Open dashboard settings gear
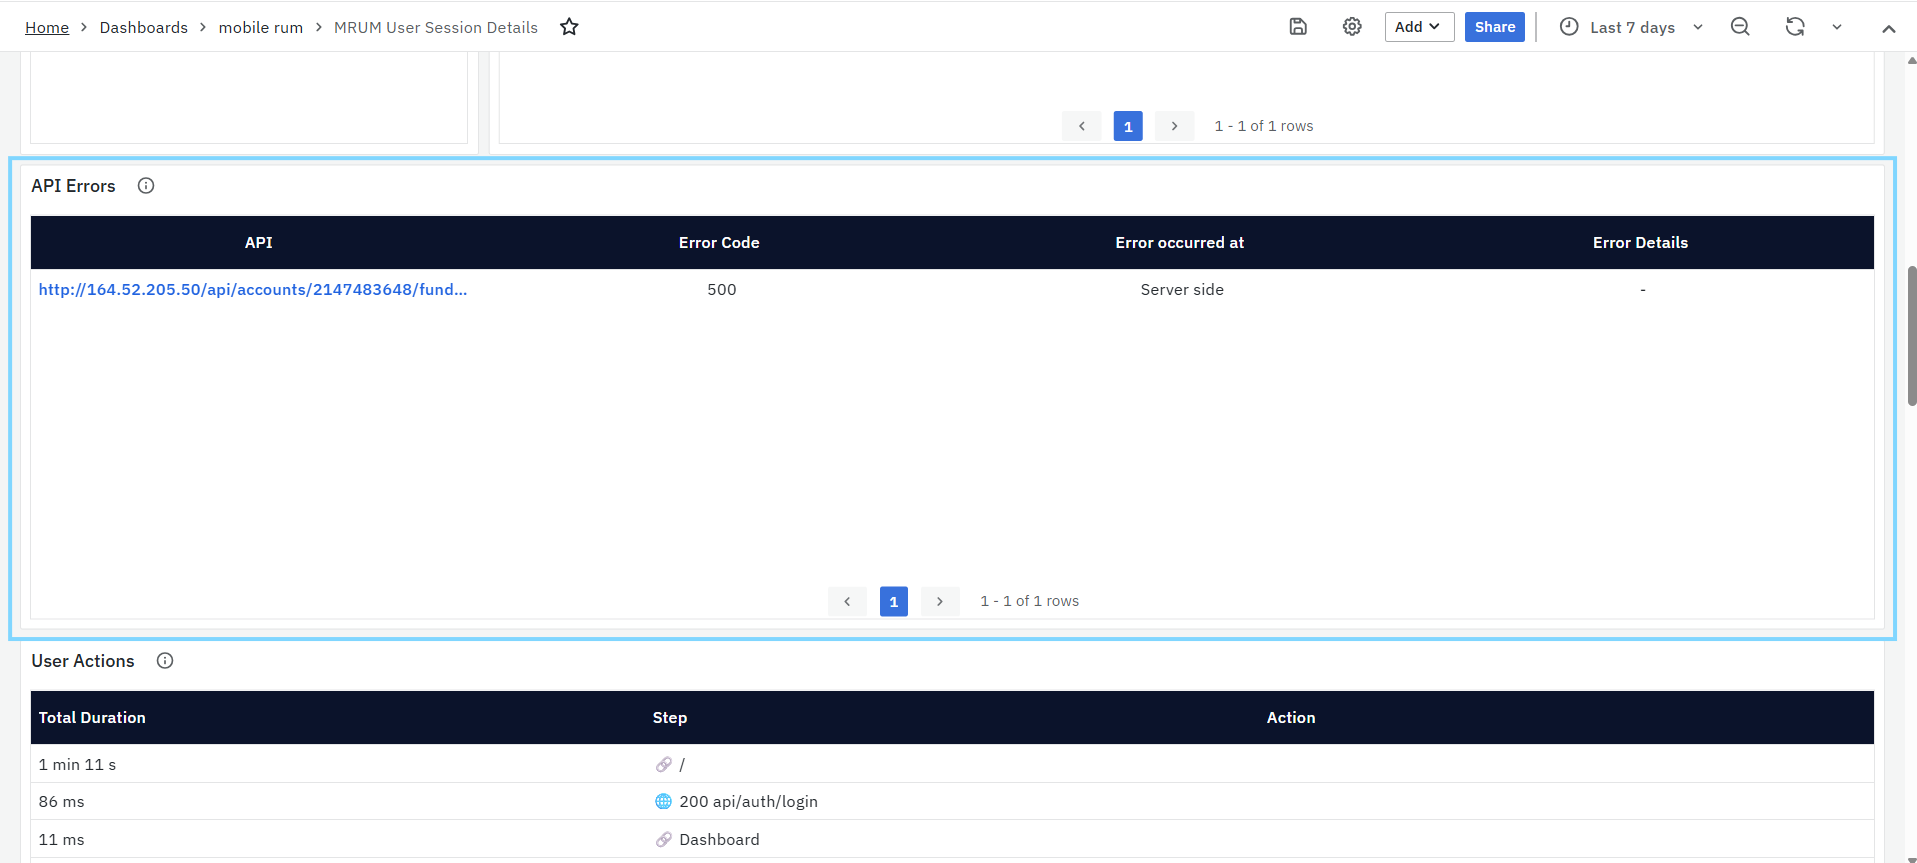 tap(1352, 27)
